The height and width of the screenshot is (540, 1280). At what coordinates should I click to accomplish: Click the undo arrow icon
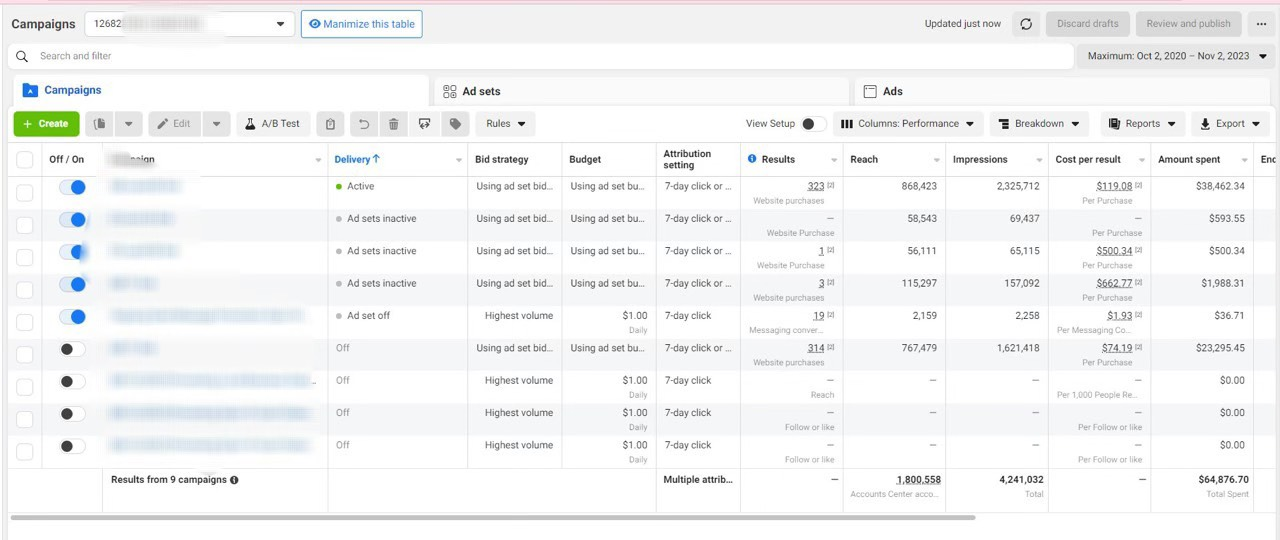click(x=363, y=124)
